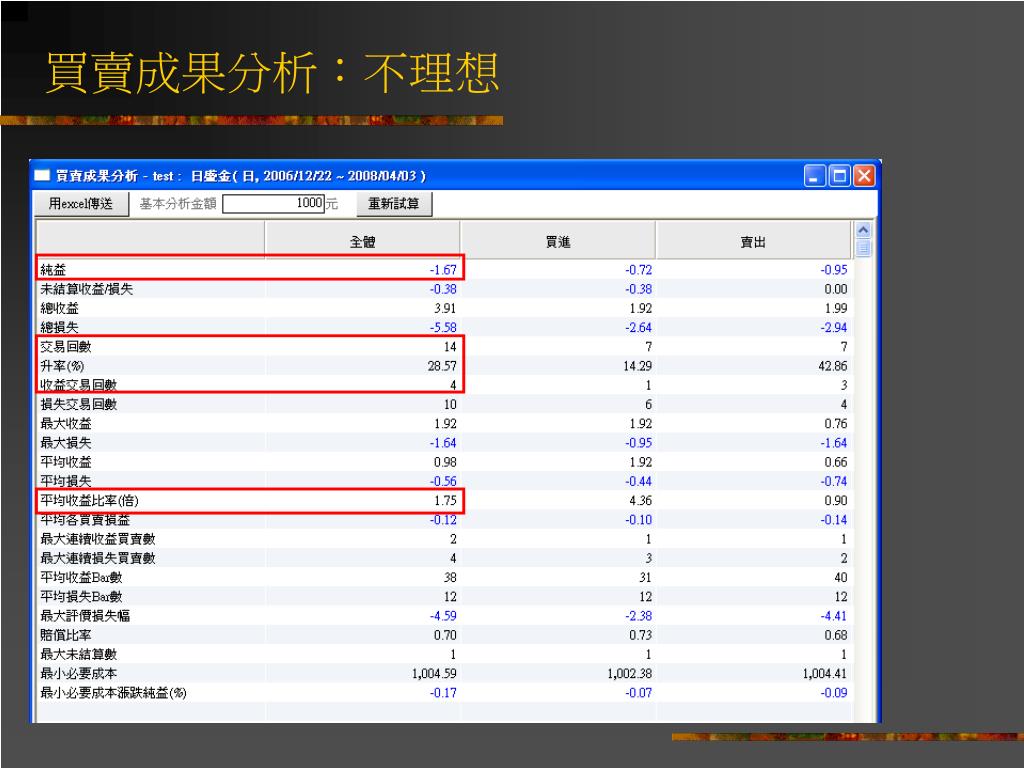1024x768 pixels.
Task: Click the 平均收益Bar數 overall value 38
Action: (x=450, y=577)
